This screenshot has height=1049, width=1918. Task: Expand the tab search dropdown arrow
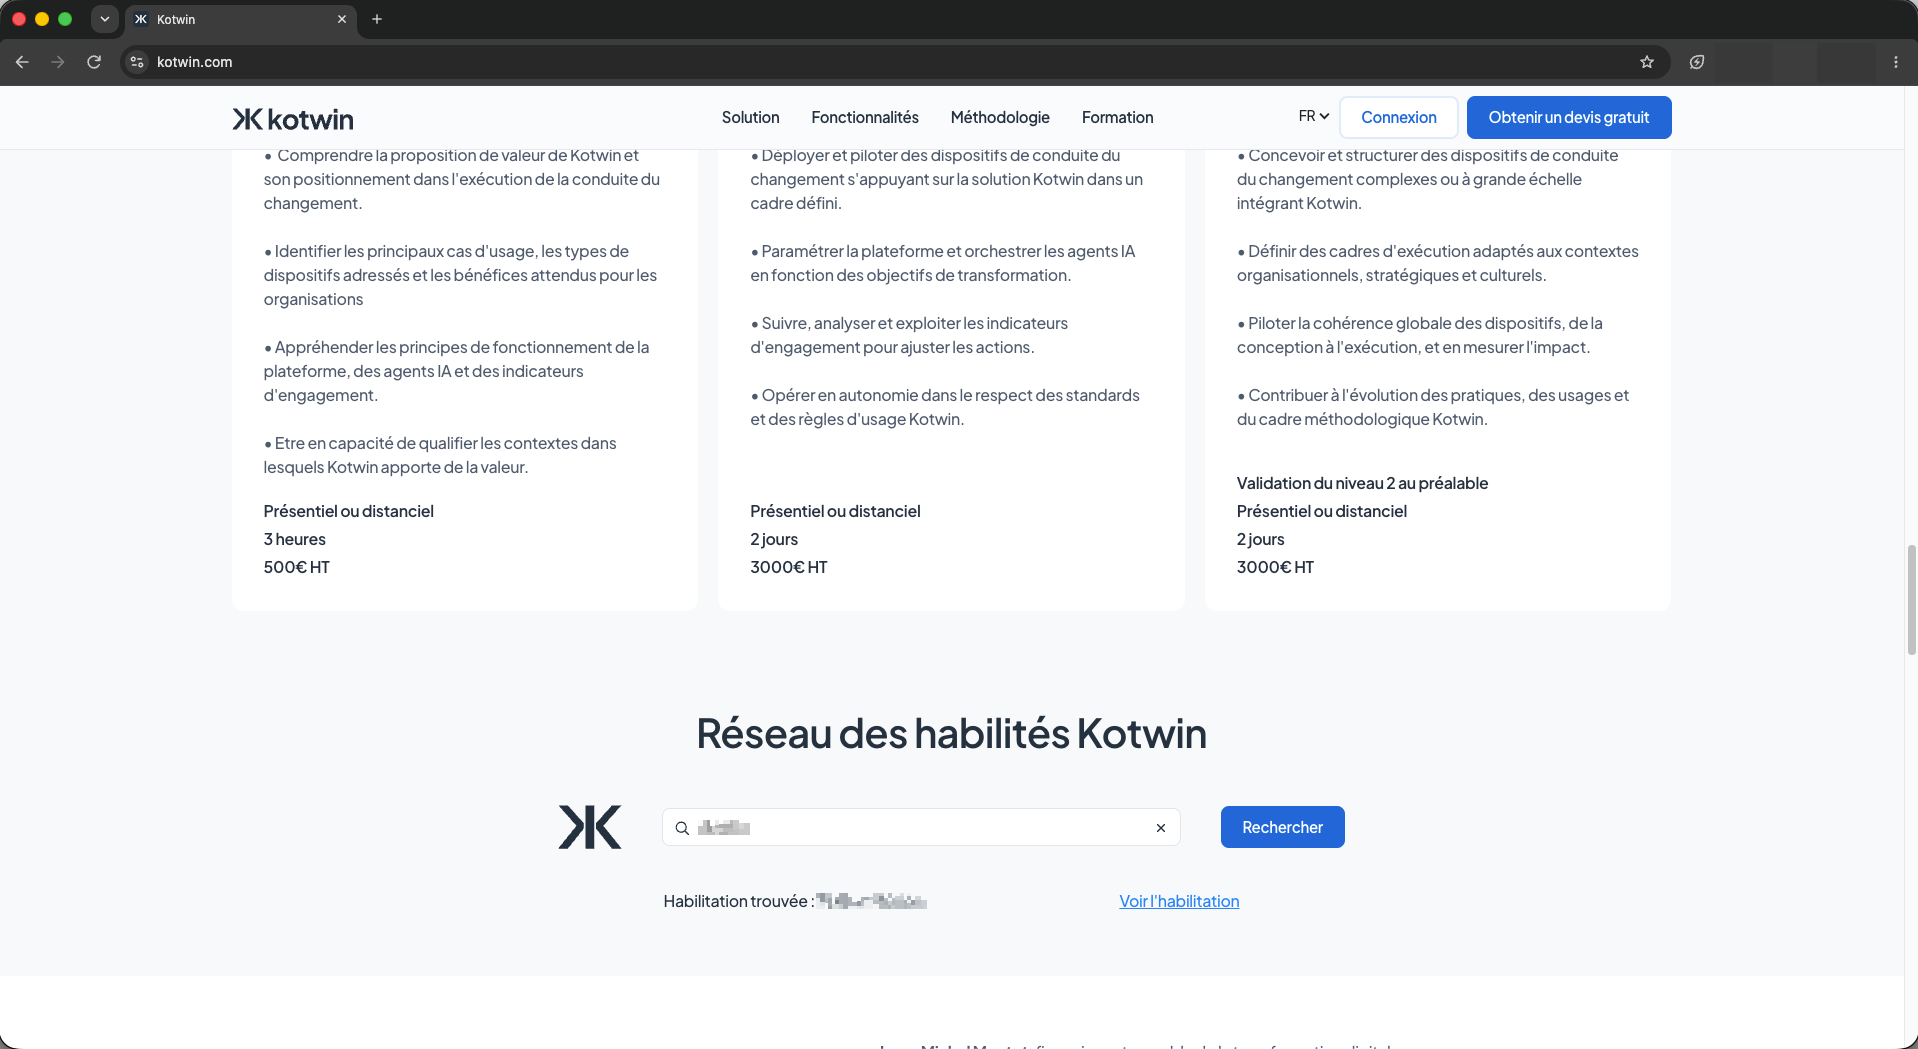(x=105, y=19)
